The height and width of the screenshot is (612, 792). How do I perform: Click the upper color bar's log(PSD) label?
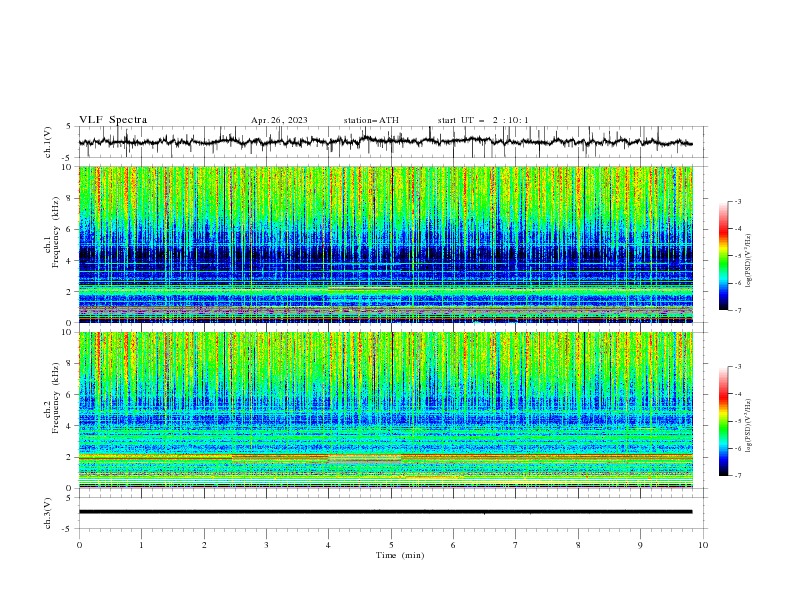(x=748, y=261)
